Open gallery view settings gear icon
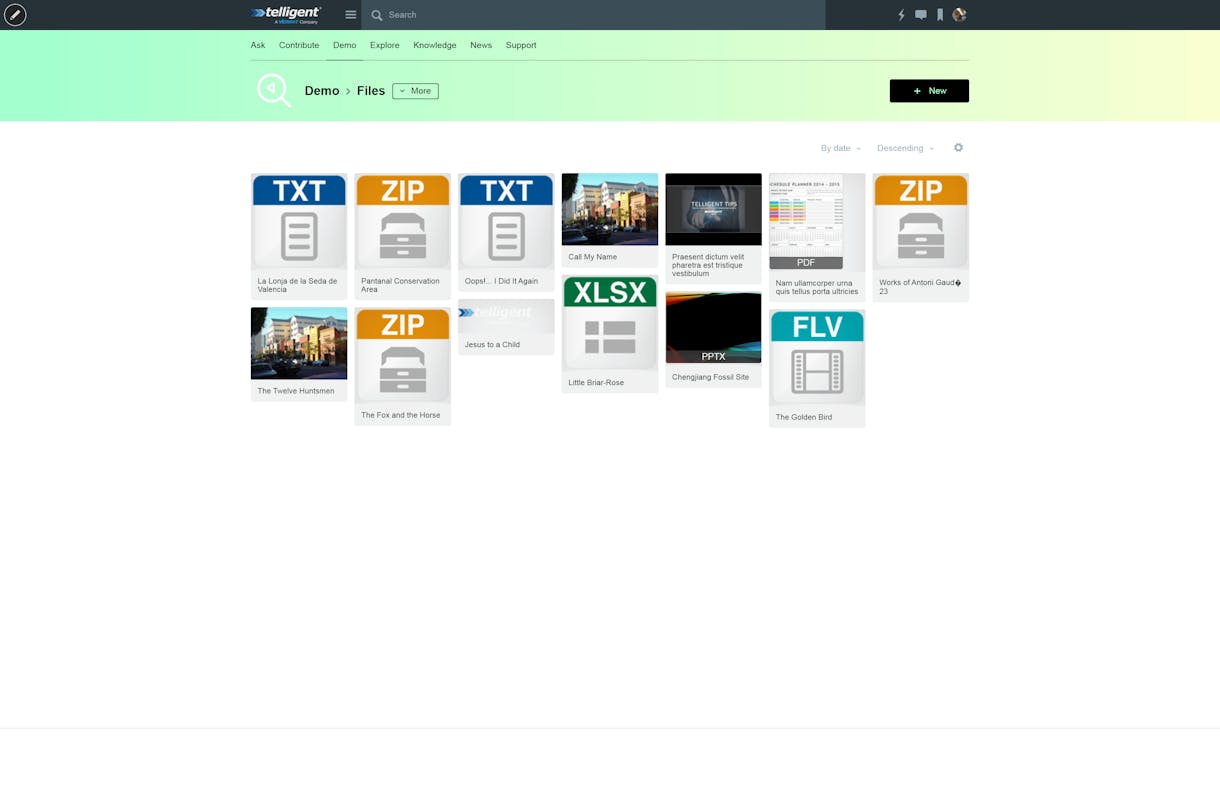 958,148
